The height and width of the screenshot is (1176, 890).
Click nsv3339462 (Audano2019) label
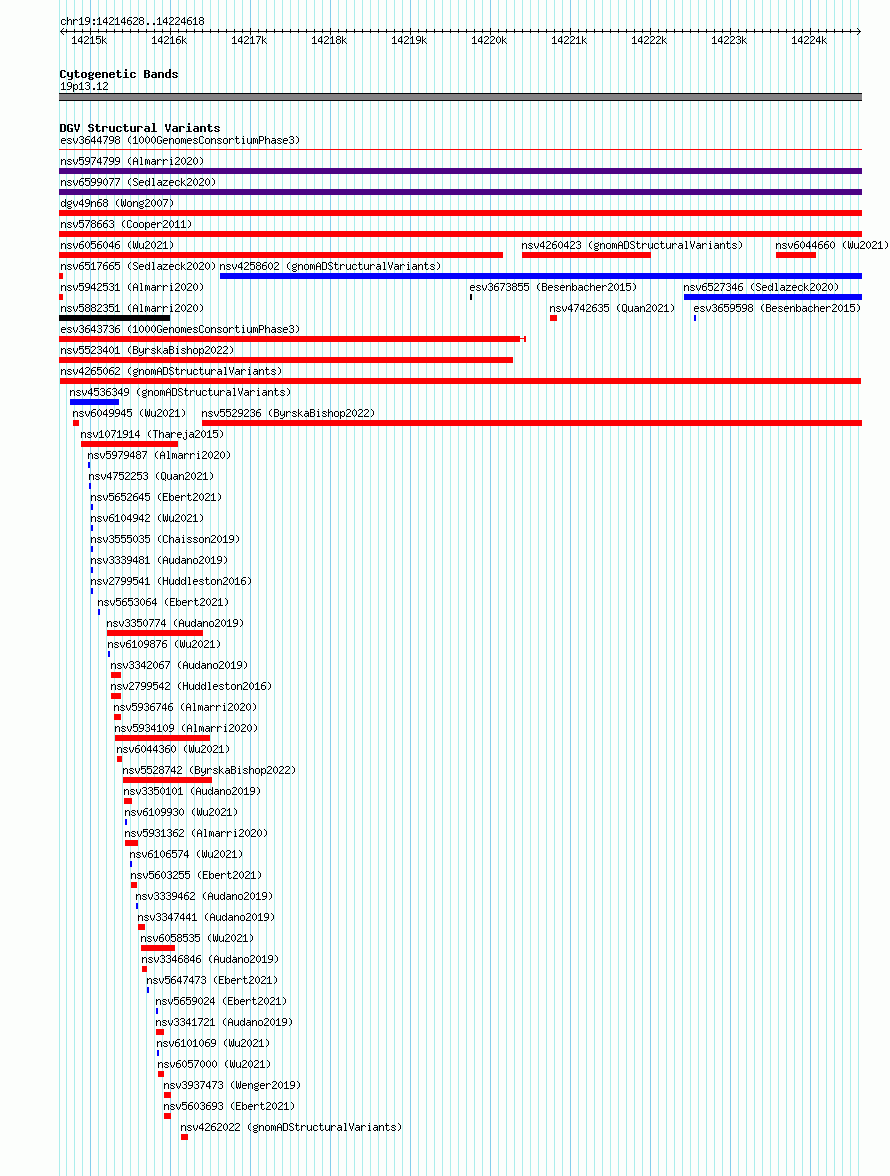click(x=204, y=896)
